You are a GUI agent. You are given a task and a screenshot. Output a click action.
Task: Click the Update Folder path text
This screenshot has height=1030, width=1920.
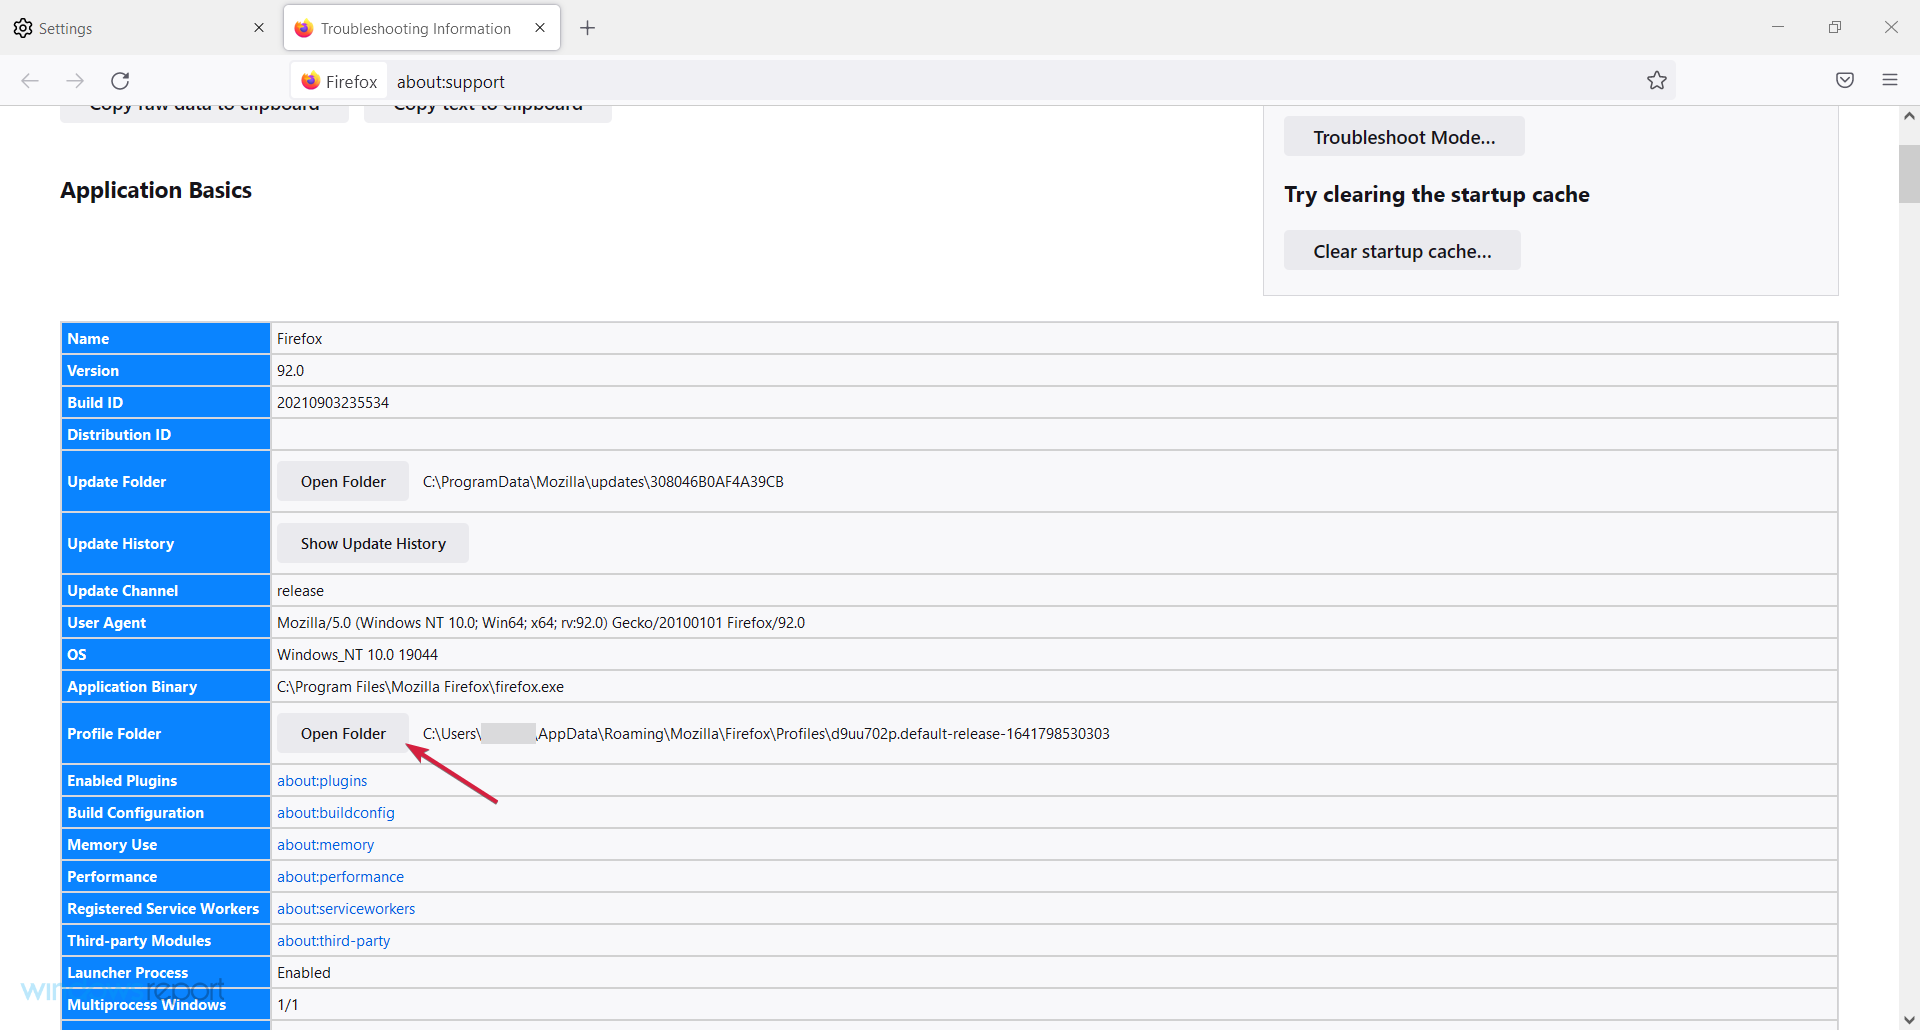(x=603, y=482)
